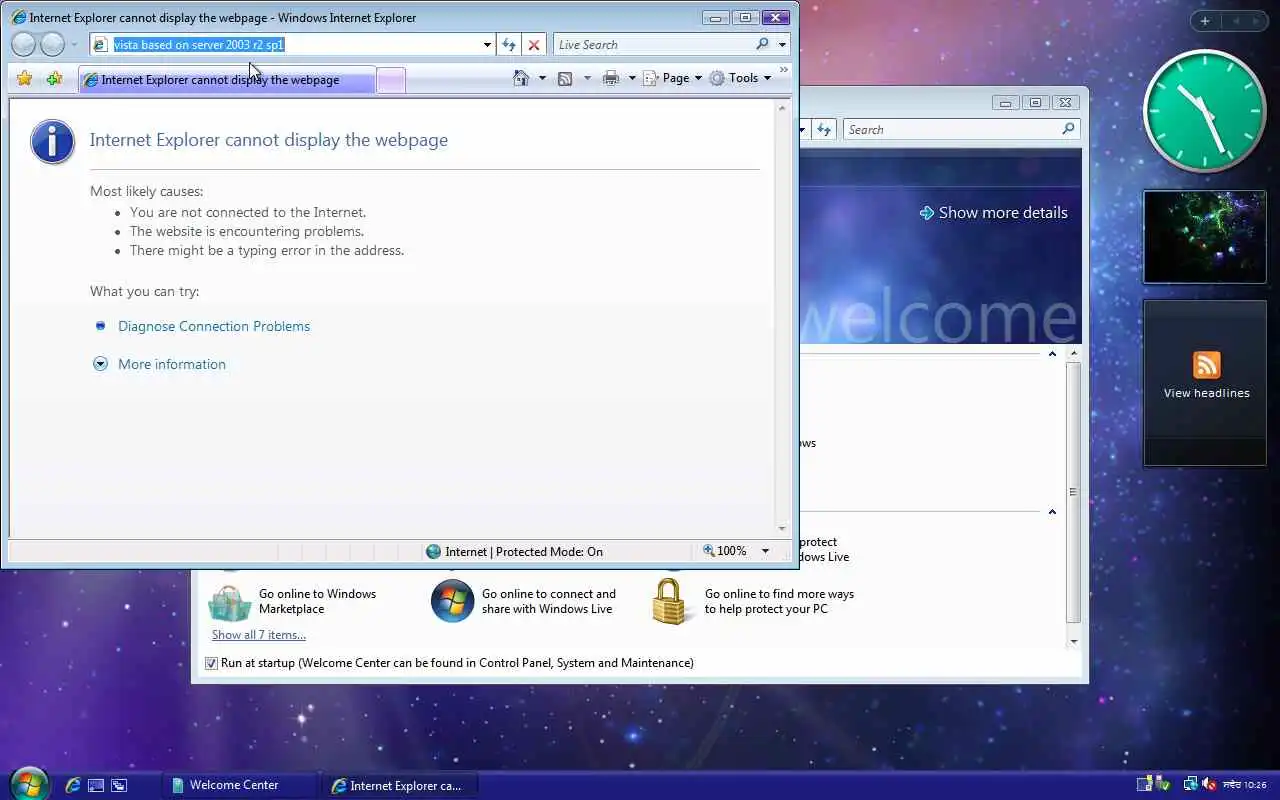This screenshot has width=1280, height=800.
Task: Click Show all 7 items link
Action: pyautogui.click(x=259, y=635)
